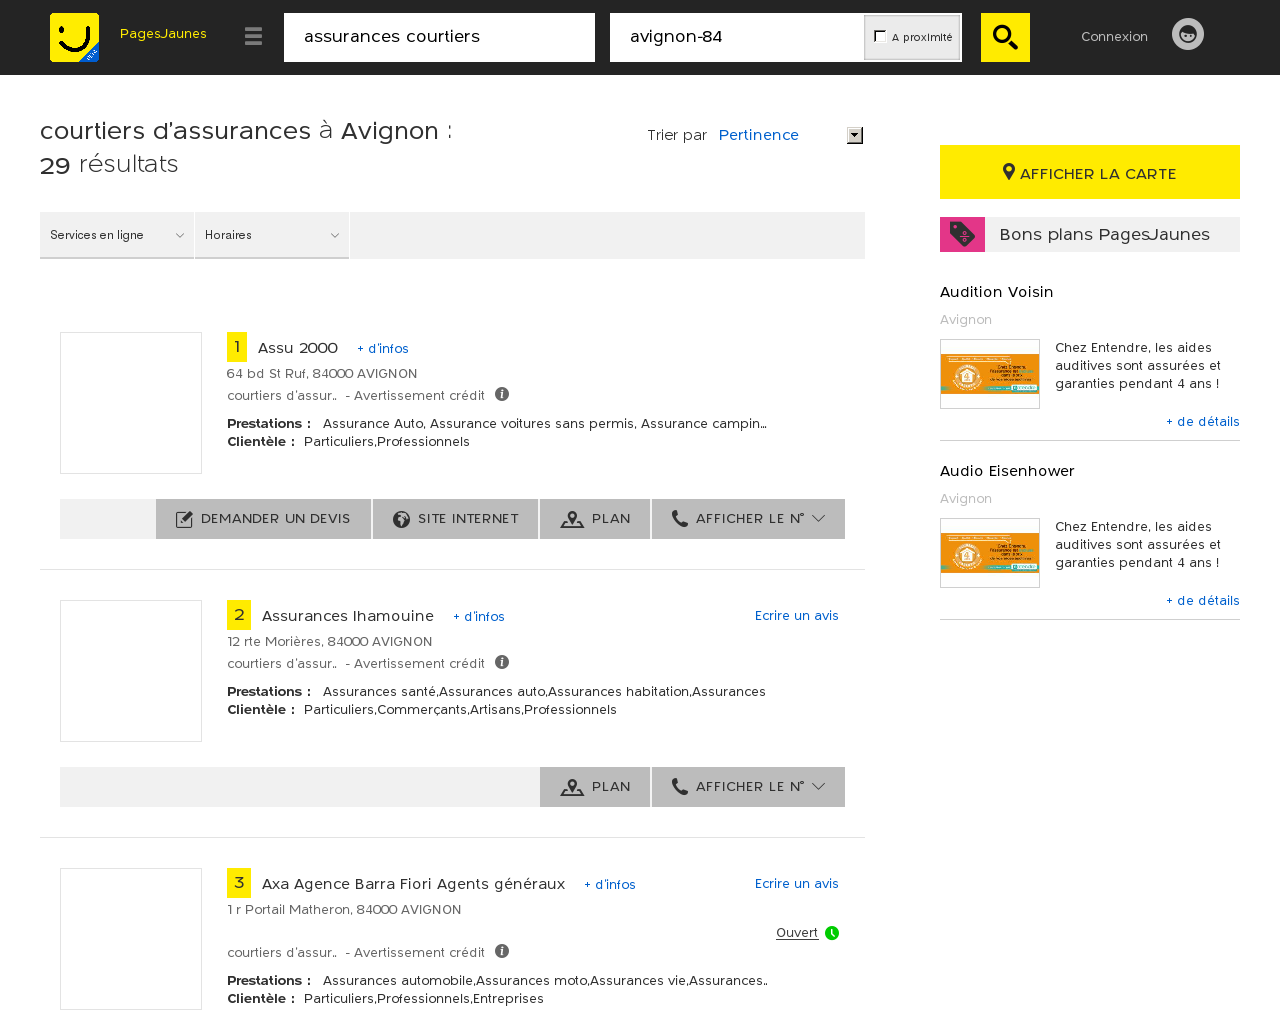Click the Connexion link
The width and height of the screenshot is (1280, 1024).
point(1114,36)
